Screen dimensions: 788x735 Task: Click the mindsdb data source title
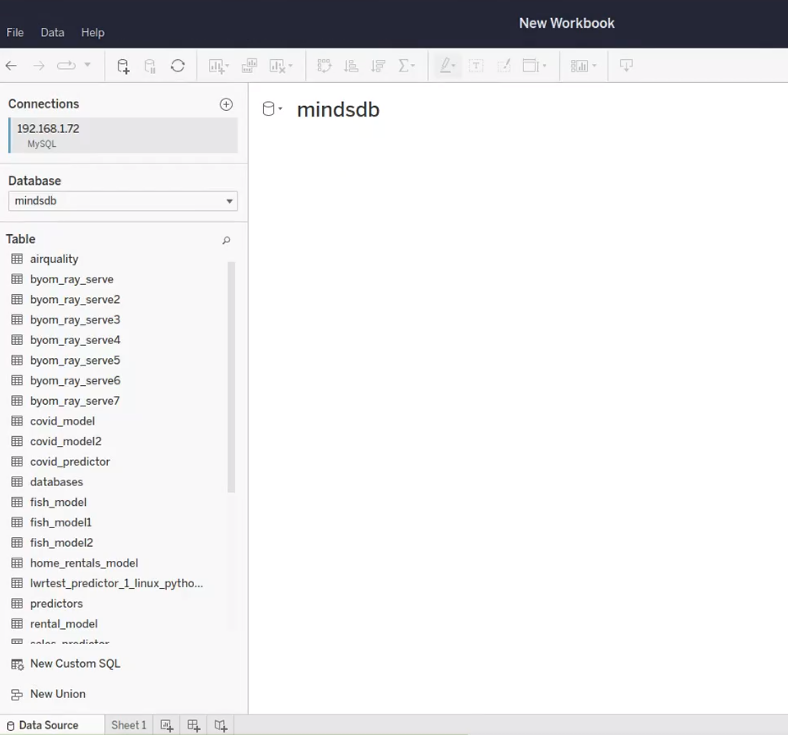(338, 110)
